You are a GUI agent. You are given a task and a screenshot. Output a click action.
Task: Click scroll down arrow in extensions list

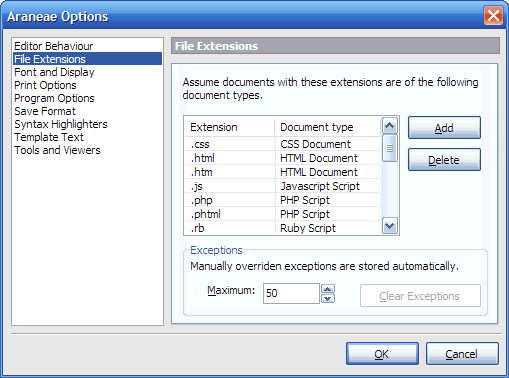pos(390,226)
